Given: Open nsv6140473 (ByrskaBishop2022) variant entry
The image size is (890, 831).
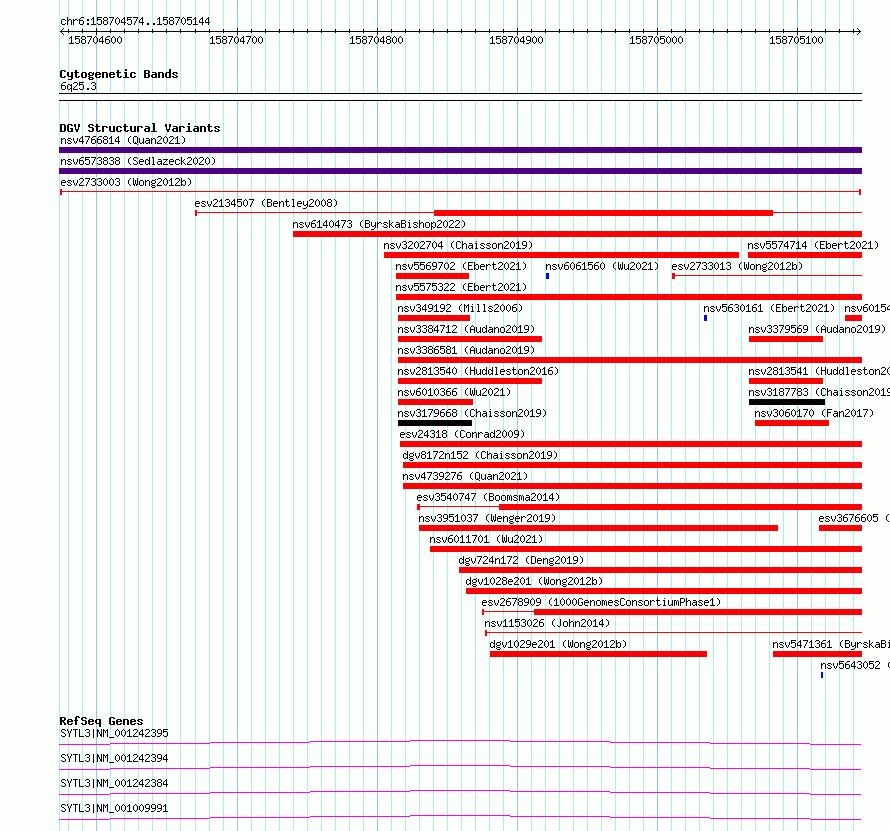Looking at the screenshot, I should point(379,224).
